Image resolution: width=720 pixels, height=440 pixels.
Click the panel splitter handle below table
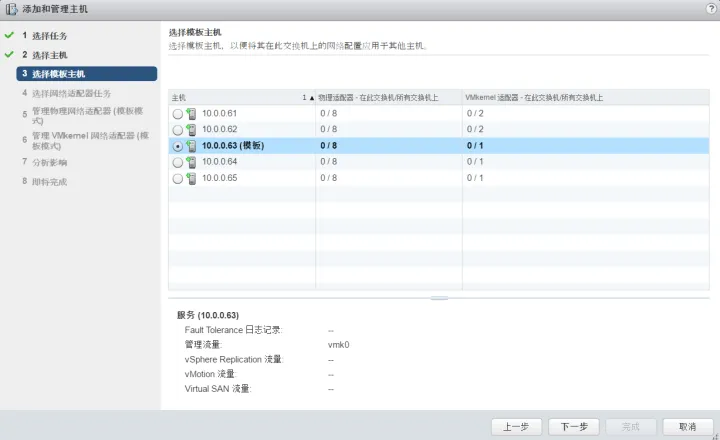pyautogui.click(x=439, y=298)
